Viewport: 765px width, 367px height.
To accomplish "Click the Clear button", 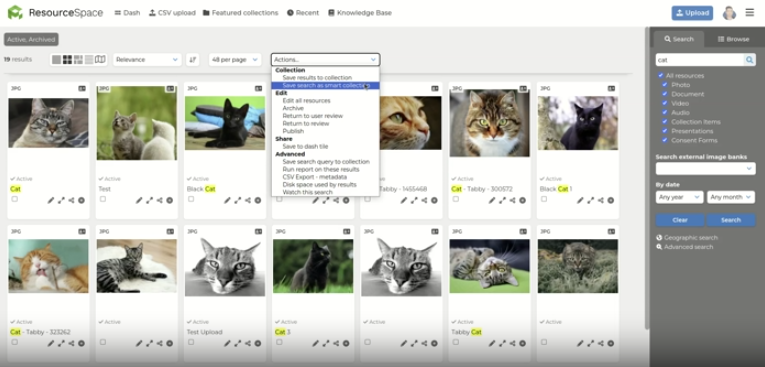I will [x=680, y=220].
